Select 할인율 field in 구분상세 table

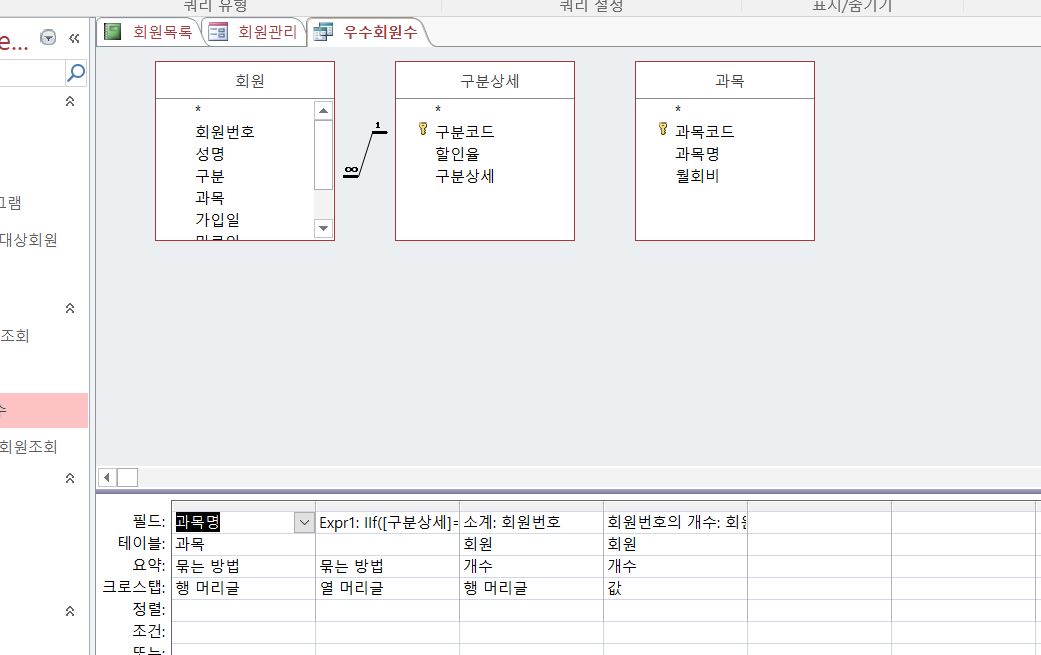click(x=457, y=154)
